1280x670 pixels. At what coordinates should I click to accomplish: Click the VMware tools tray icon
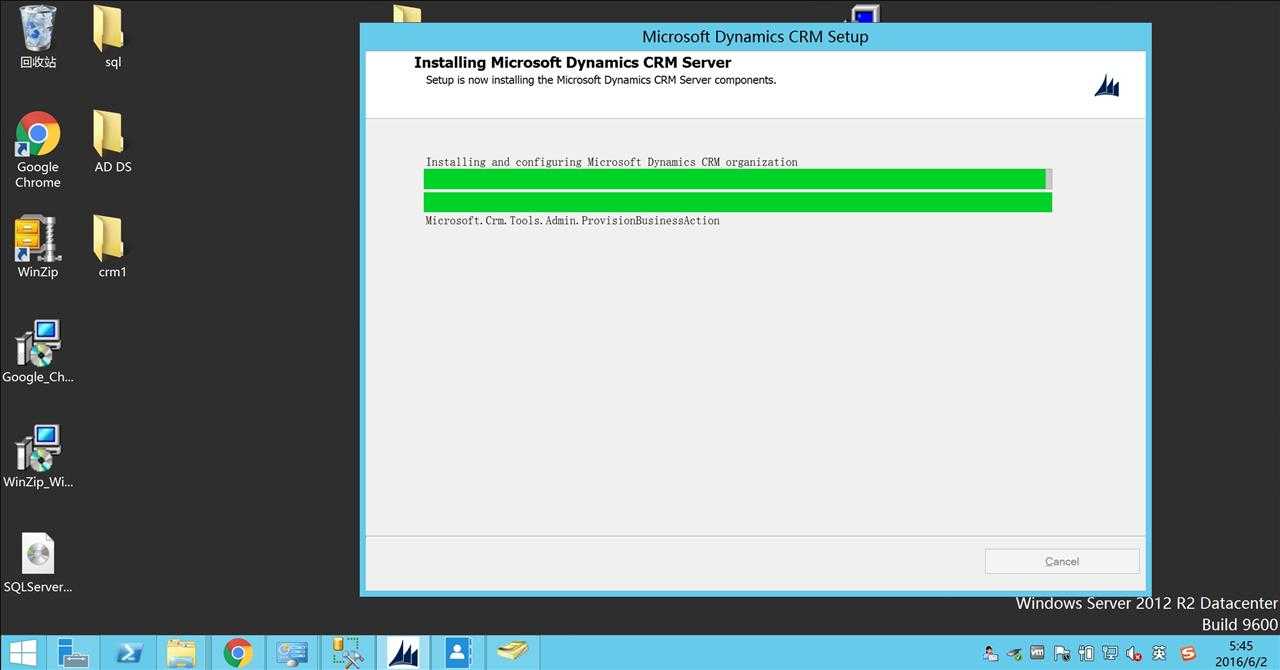(1038, 653)
